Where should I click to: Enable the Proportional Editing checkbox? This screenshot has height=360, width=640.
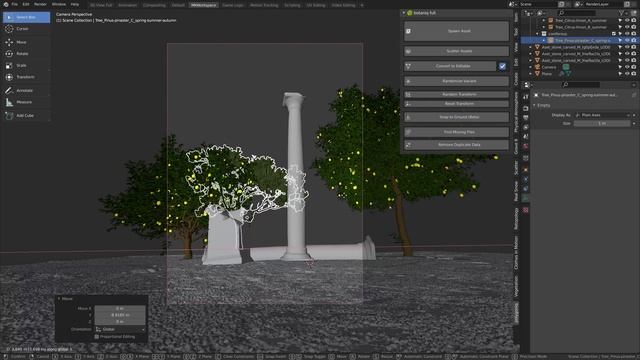tap(97, 337)
